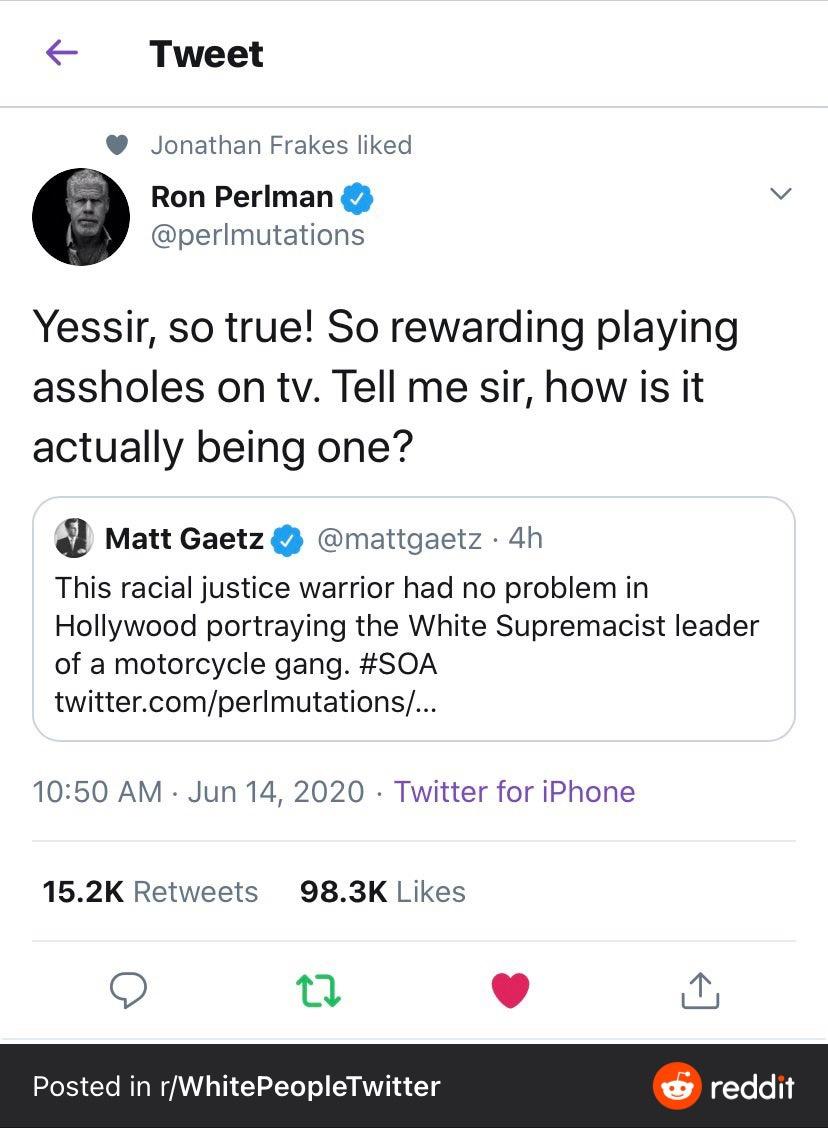This screenshot has width=828, height=1128.
Task: Open the share upload icon
Action: pyautogui.click(x=700, y=989)
